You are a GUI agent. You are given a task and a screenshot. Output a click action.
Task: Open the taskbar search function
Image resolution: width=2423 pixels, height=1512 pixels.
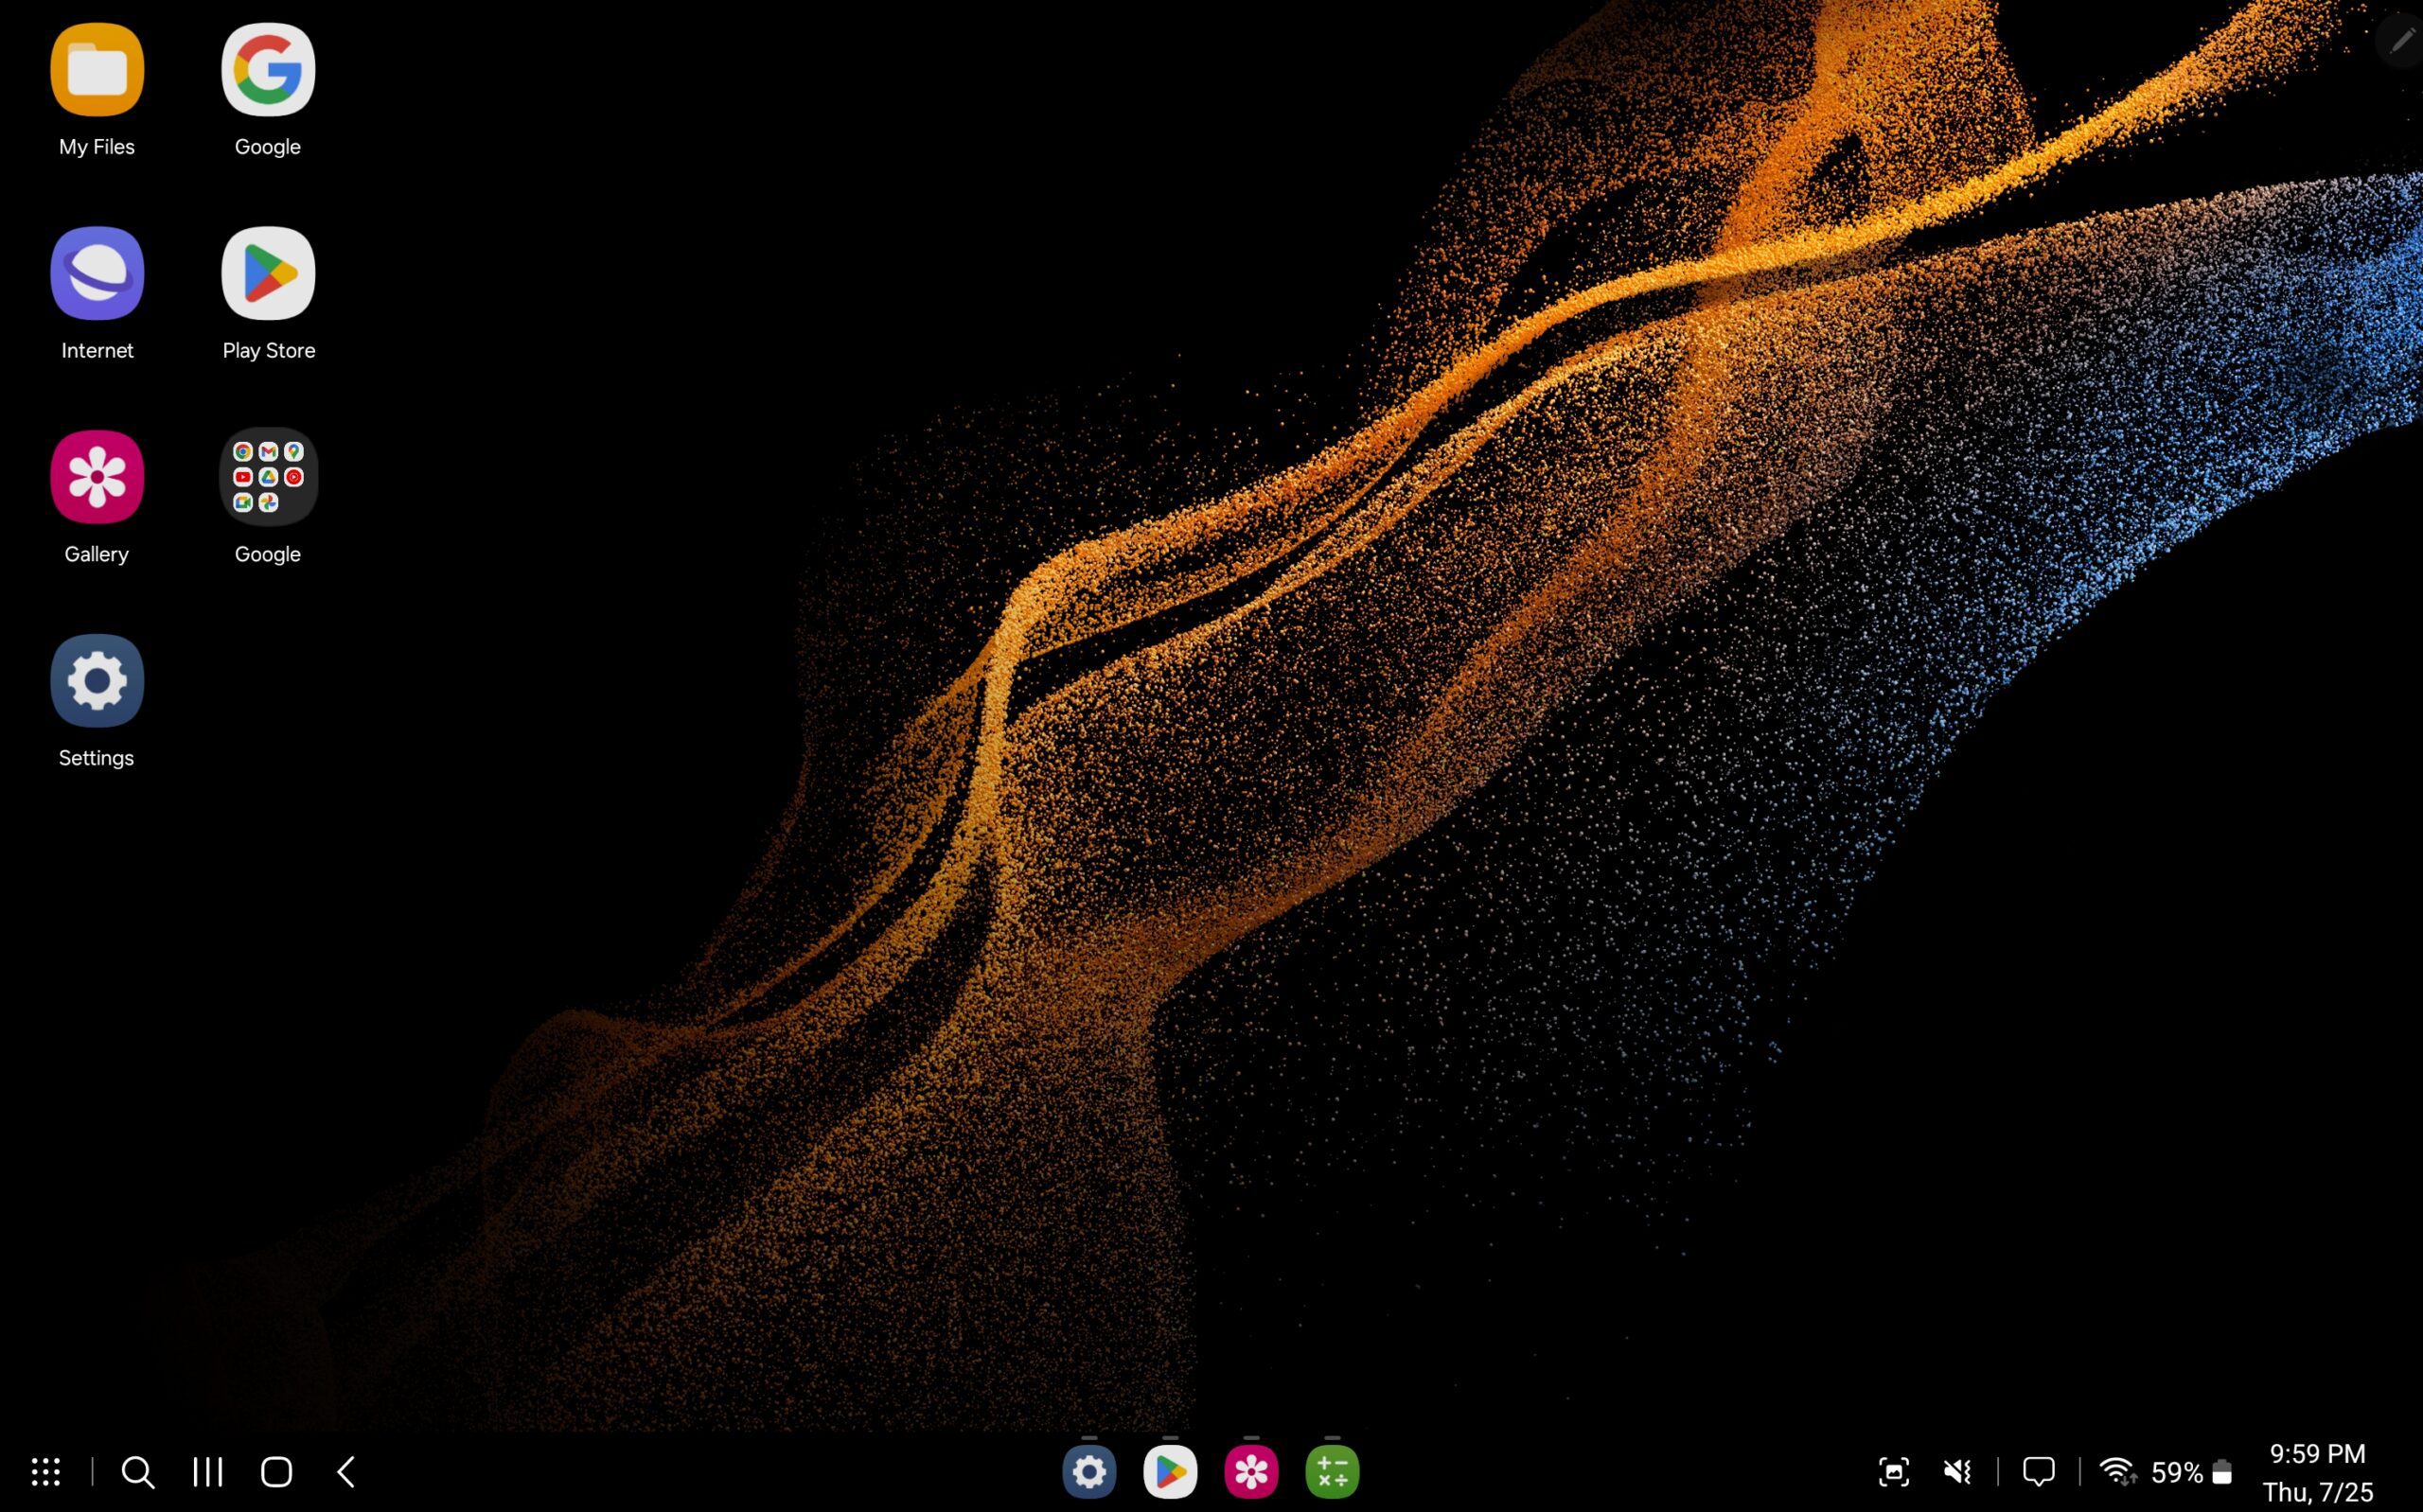[x=137, y=1472]
